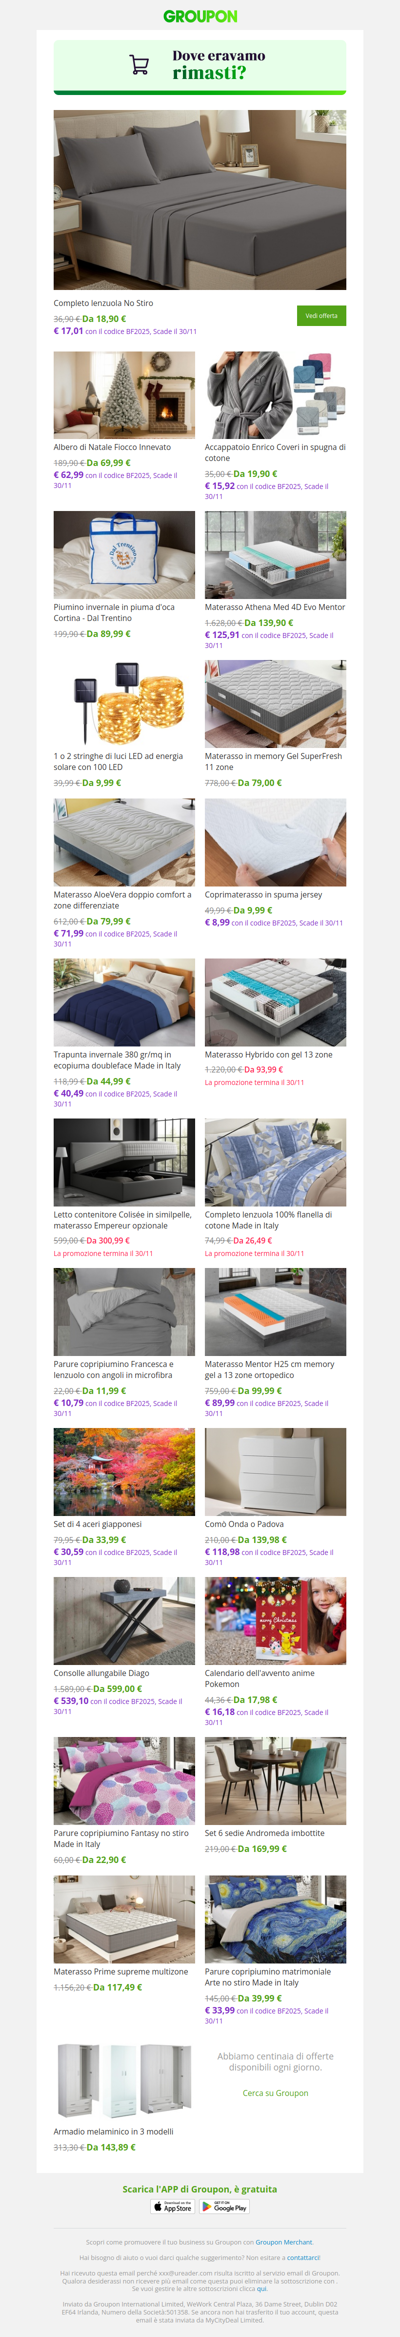Image resolution: width=400 pixels, height=2337 pixels.
Task: Click the Groupon logo at top
Action: pos(200,16)
